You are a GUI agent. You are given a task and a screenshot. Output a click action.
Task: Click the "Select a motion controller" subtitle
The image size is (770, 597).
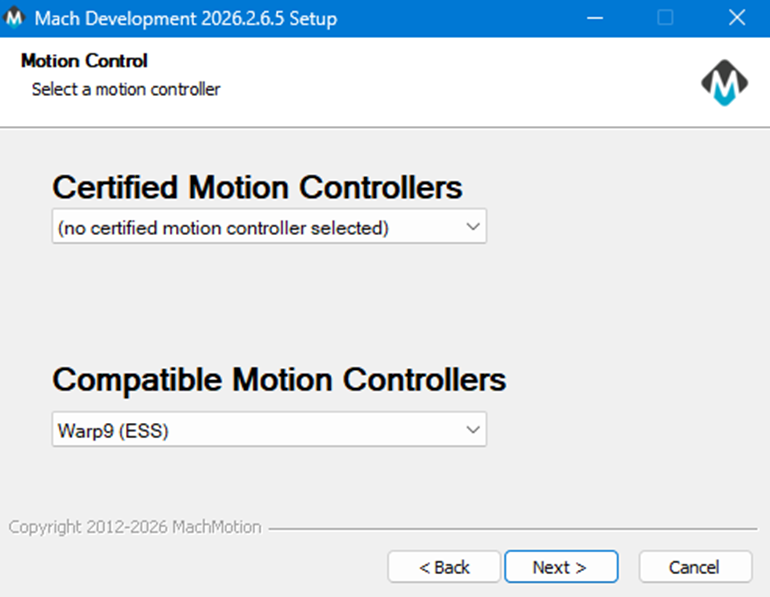pos(126,90)
